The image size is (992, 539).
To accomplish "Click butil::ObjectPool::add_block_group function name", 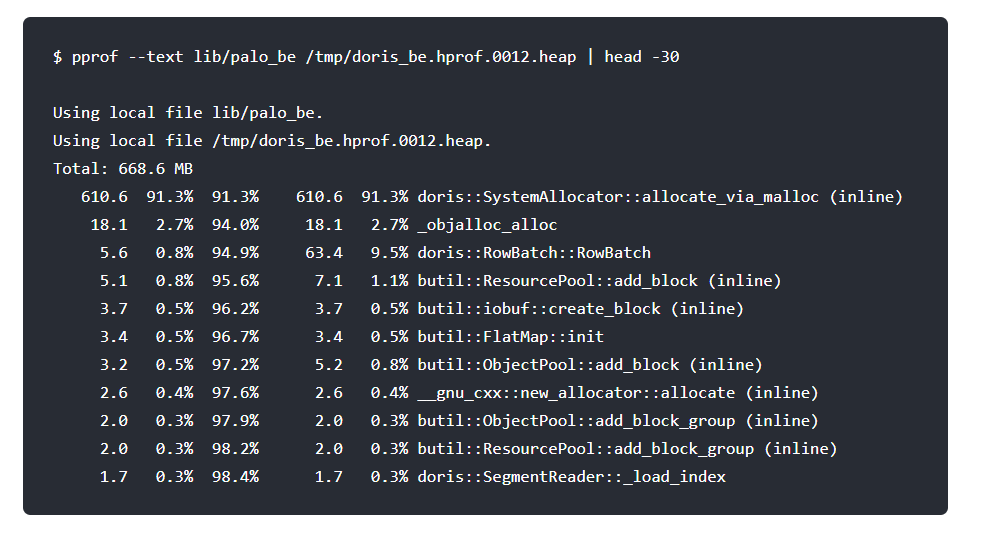I will pos(576,421).
